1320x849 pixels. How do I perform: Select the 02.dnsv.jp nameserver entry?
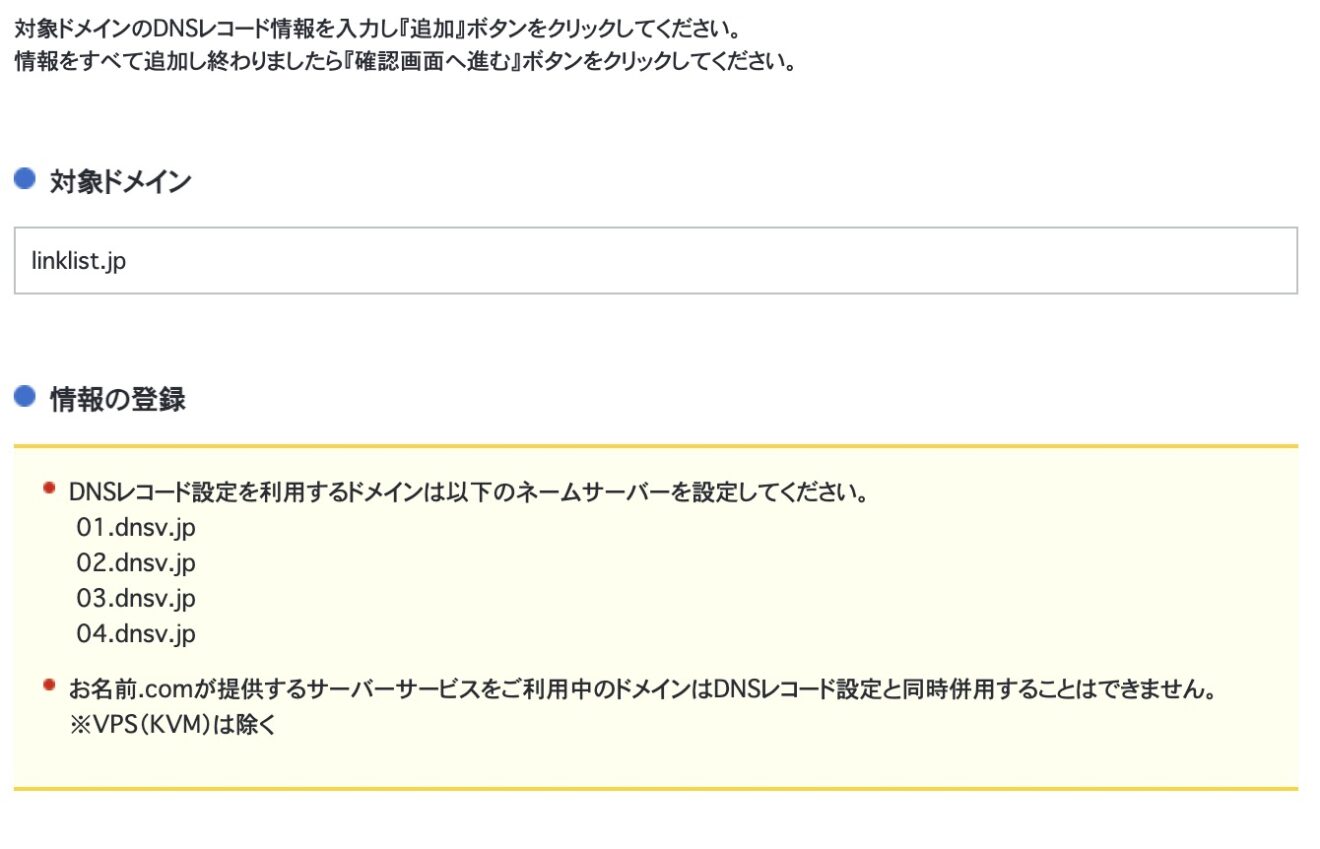[x=138, y=563]
